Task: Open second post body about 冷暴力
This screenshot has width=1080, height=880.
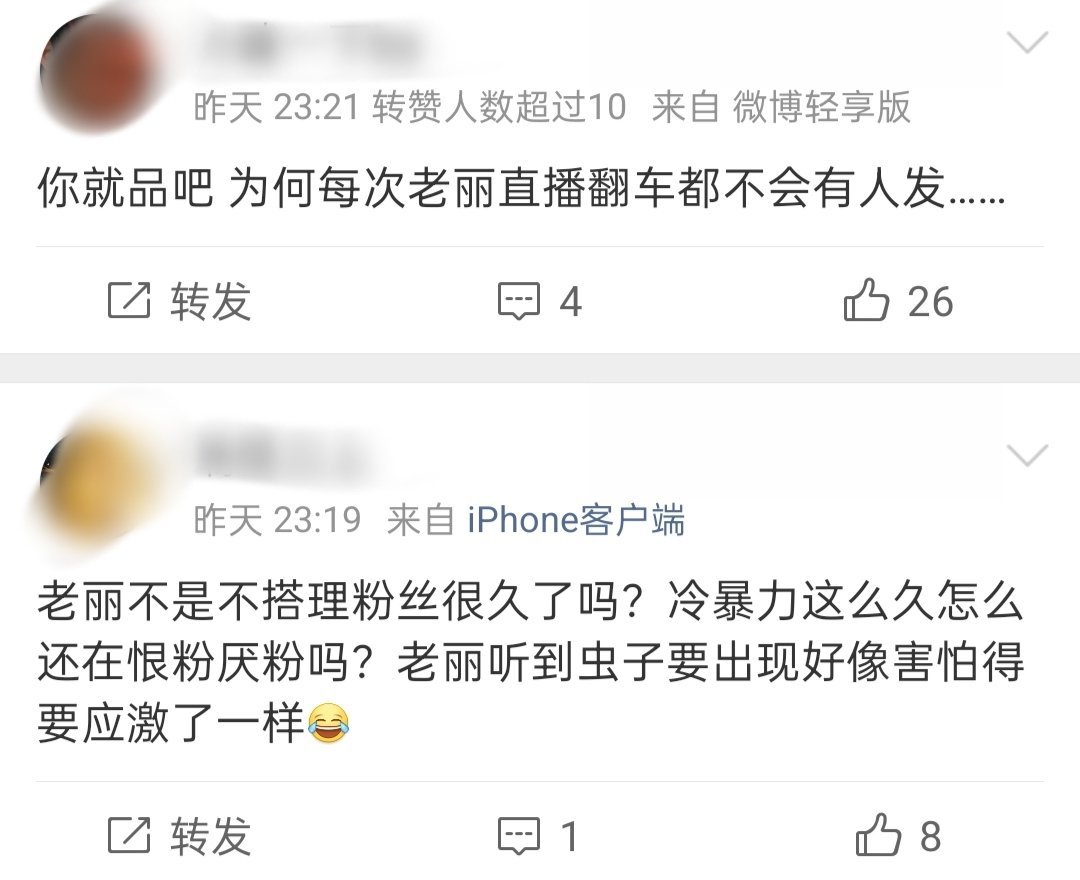Action: [x=530, y=663]
